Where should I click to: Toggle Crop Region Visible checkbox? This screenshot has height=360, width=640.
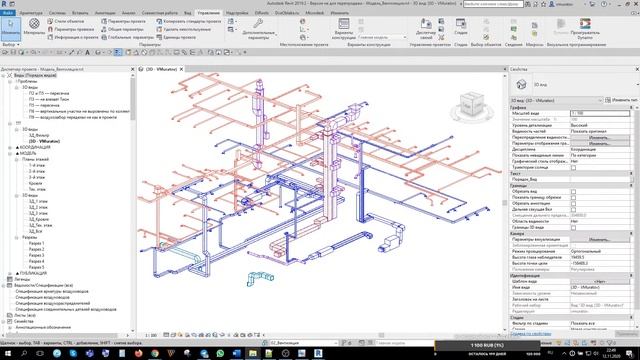(x=573, y=197)
